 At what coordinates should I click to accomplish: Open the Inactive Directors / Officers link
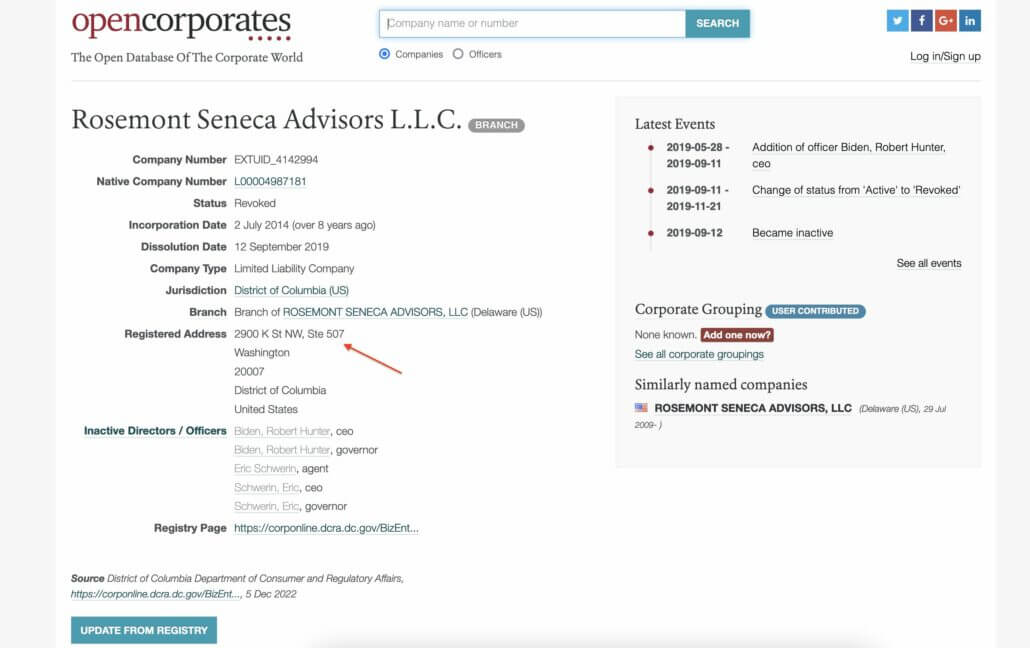pyautogui.click(x=155, y=431)
